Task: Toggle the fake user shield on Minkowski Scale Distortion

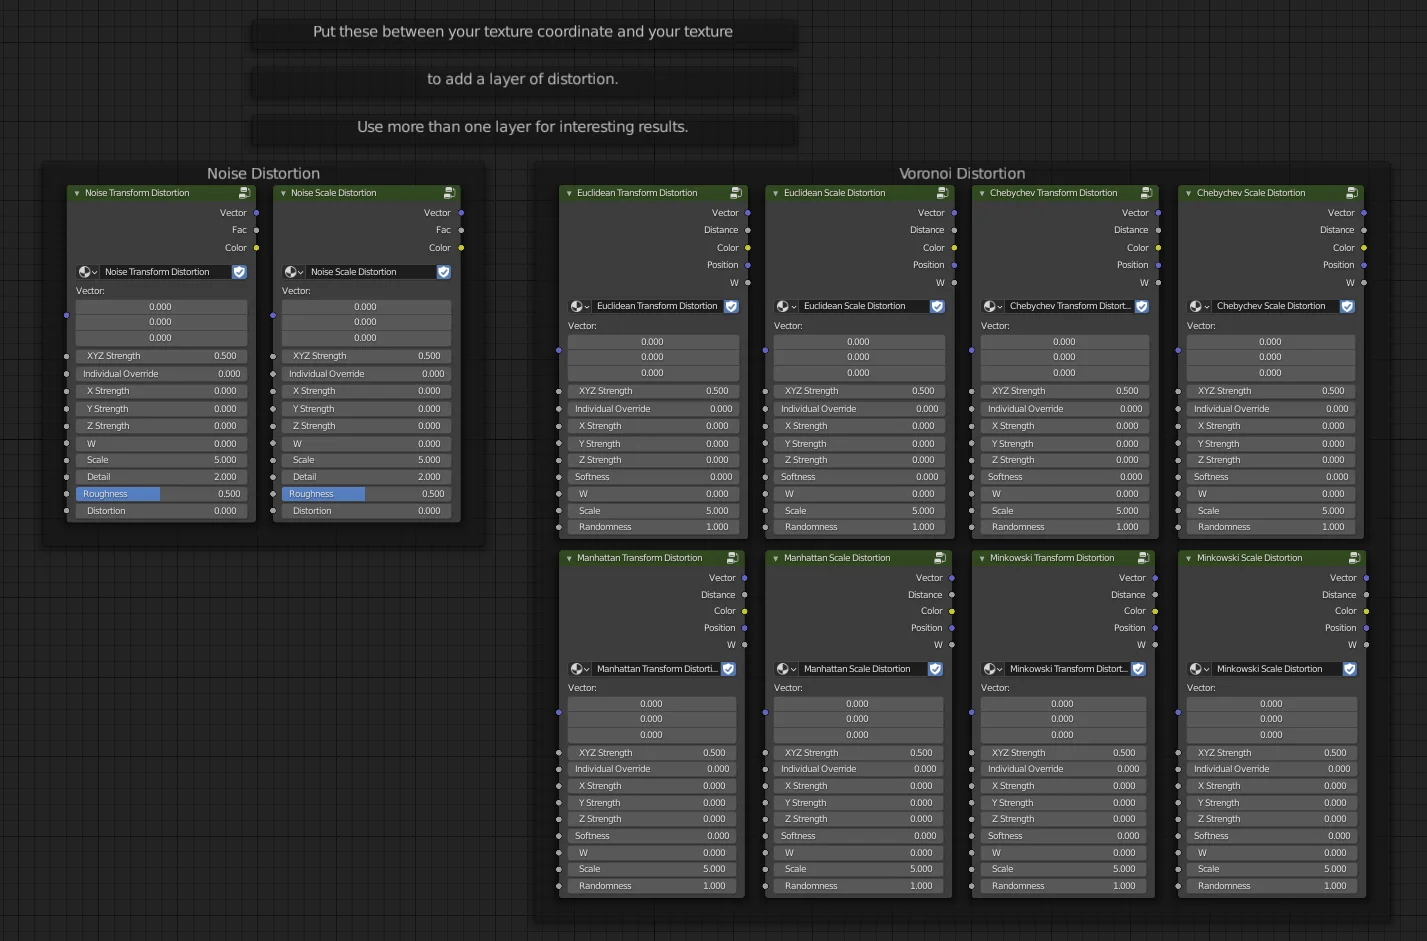Action: pos(1347,668)
